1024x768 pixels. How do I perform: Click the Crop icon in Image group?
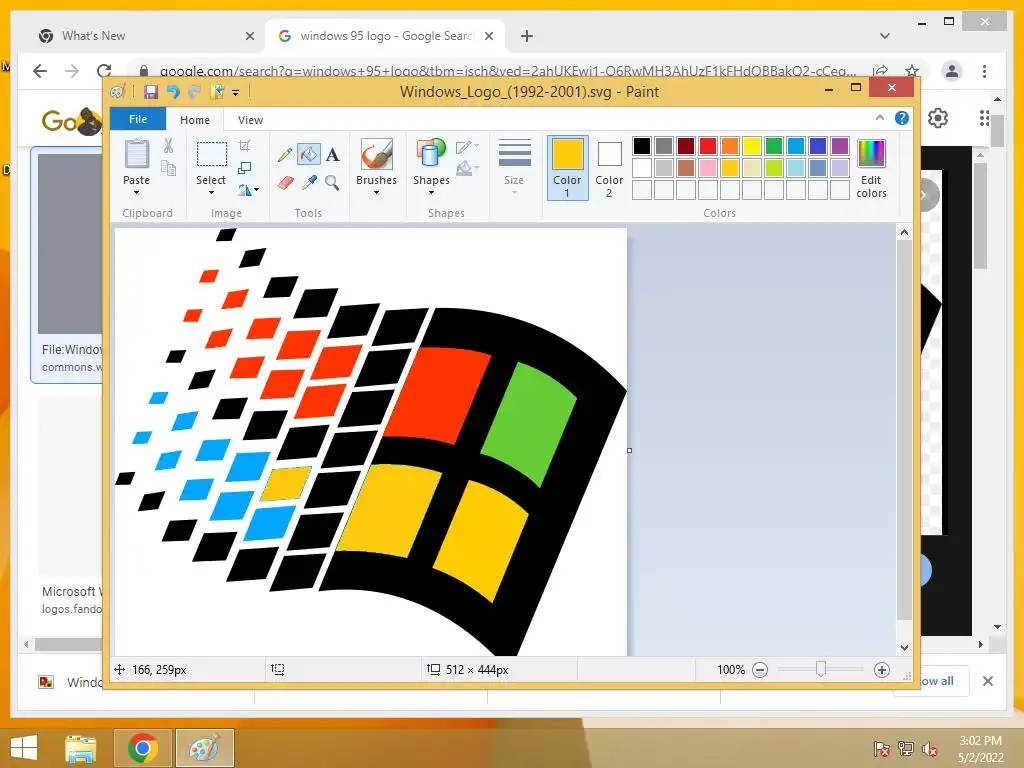245,146
